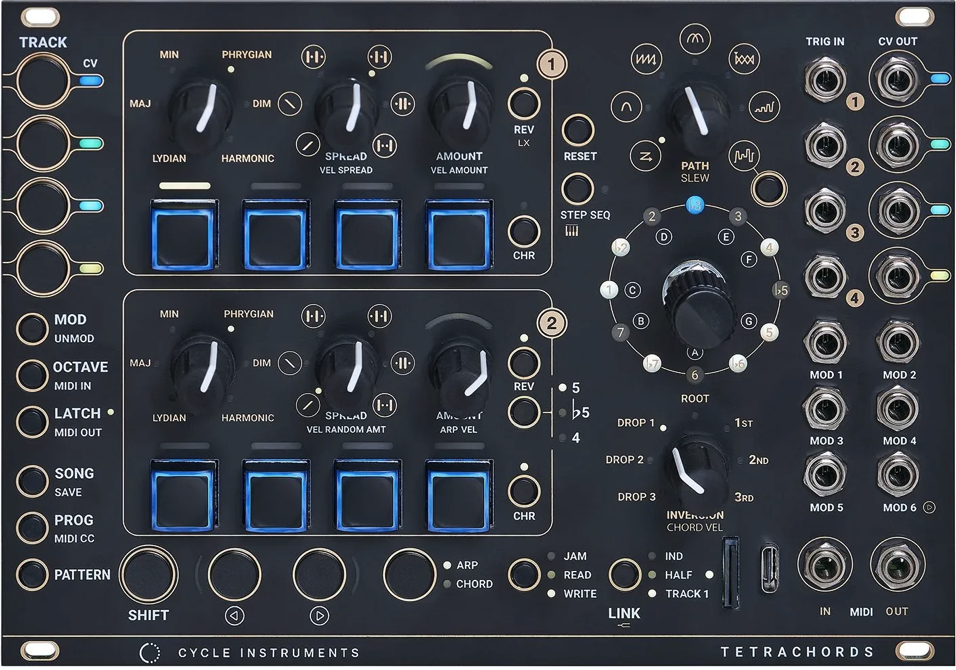Toggle the OCTAVE button
The image size is (956, 670).
pyautogui.click(x=32, y=375)
